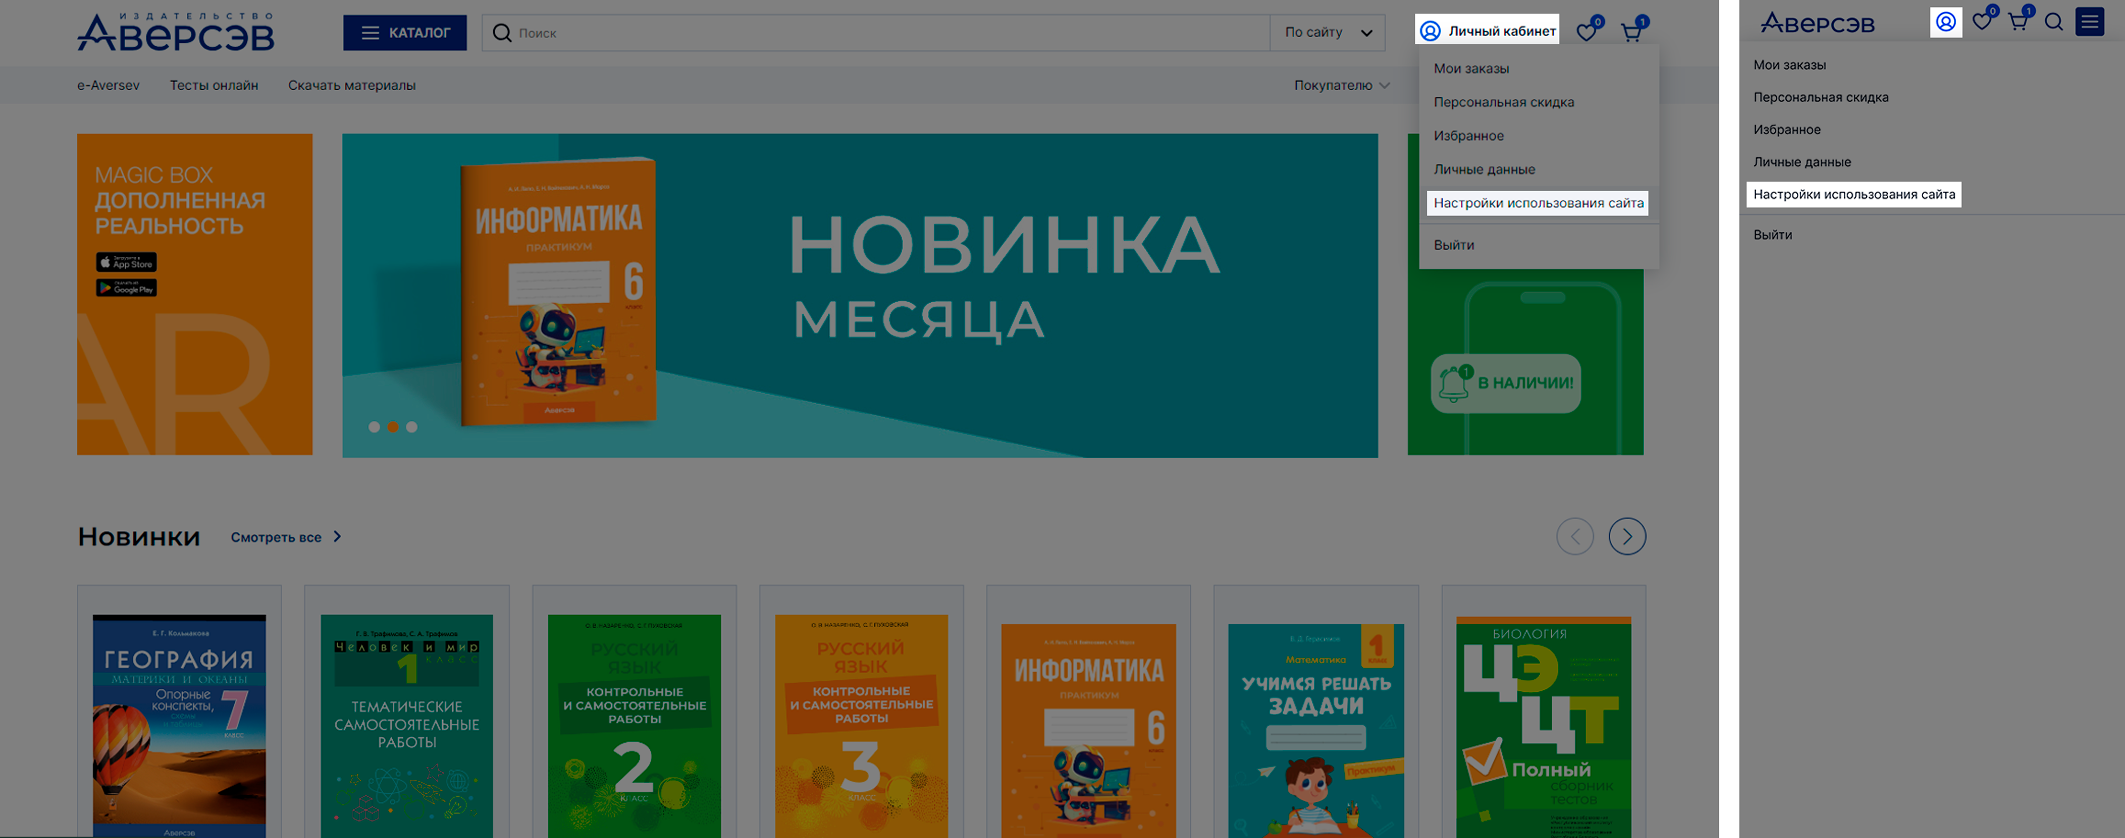Viewport: 2125px width, 838px height.
Task: Open favorites heart icon in desktop header
Action: pyautogui.click(x=1587, y=32)
